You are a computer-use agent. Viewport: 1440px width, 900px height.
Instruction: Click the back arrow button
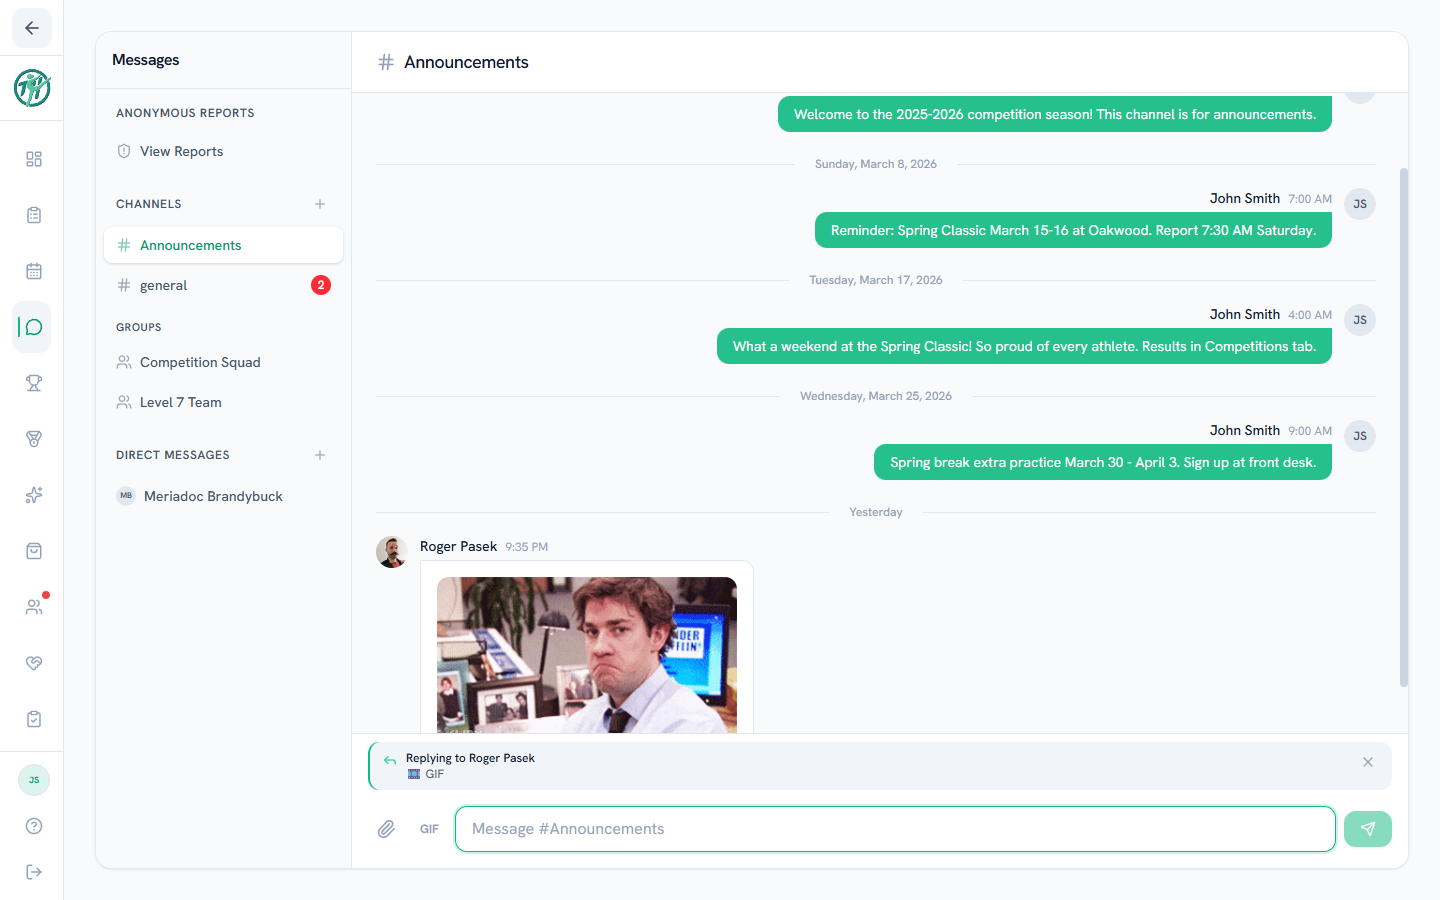point(32,28)
